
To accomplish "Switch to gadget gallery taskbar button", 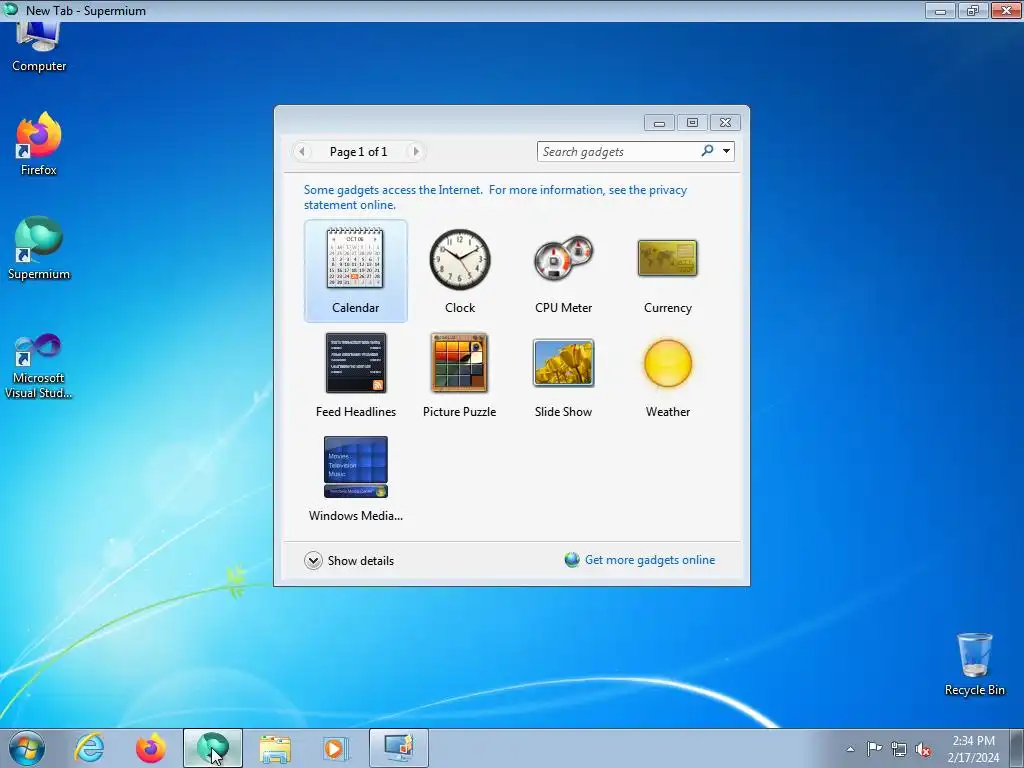I will pos(399,748).
